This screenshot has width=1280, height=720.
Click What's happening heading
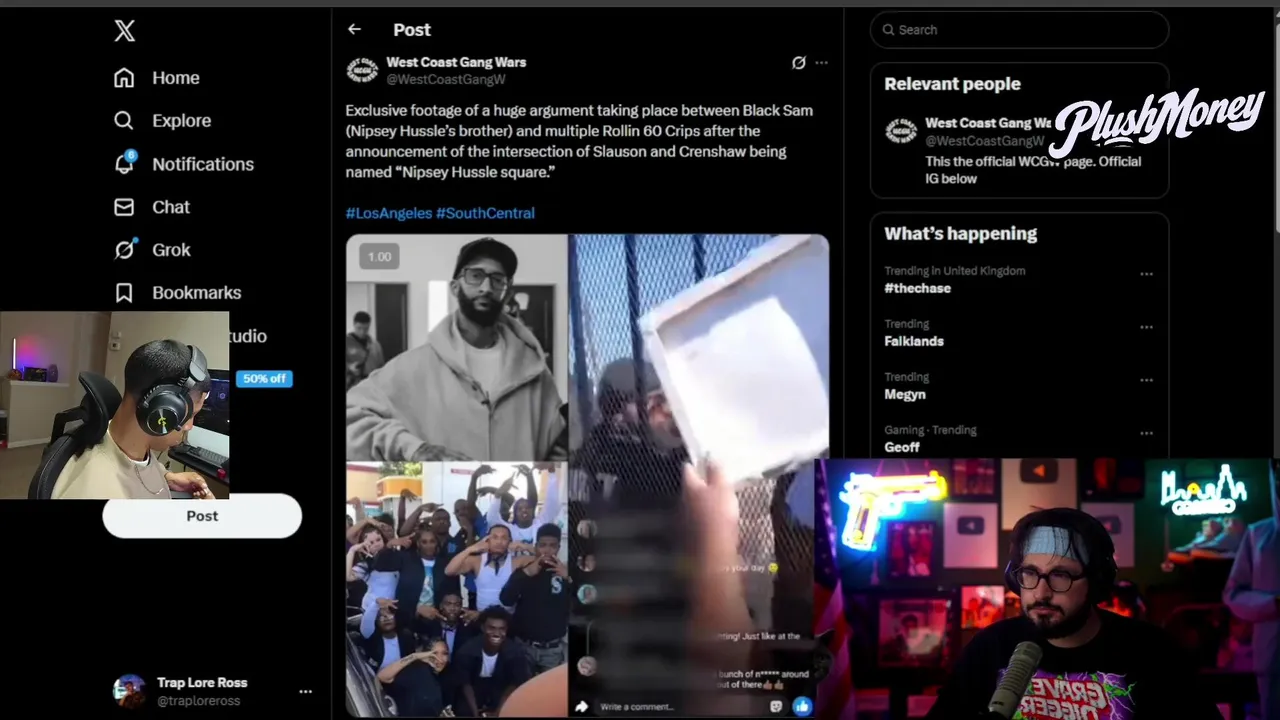point(960,234)
